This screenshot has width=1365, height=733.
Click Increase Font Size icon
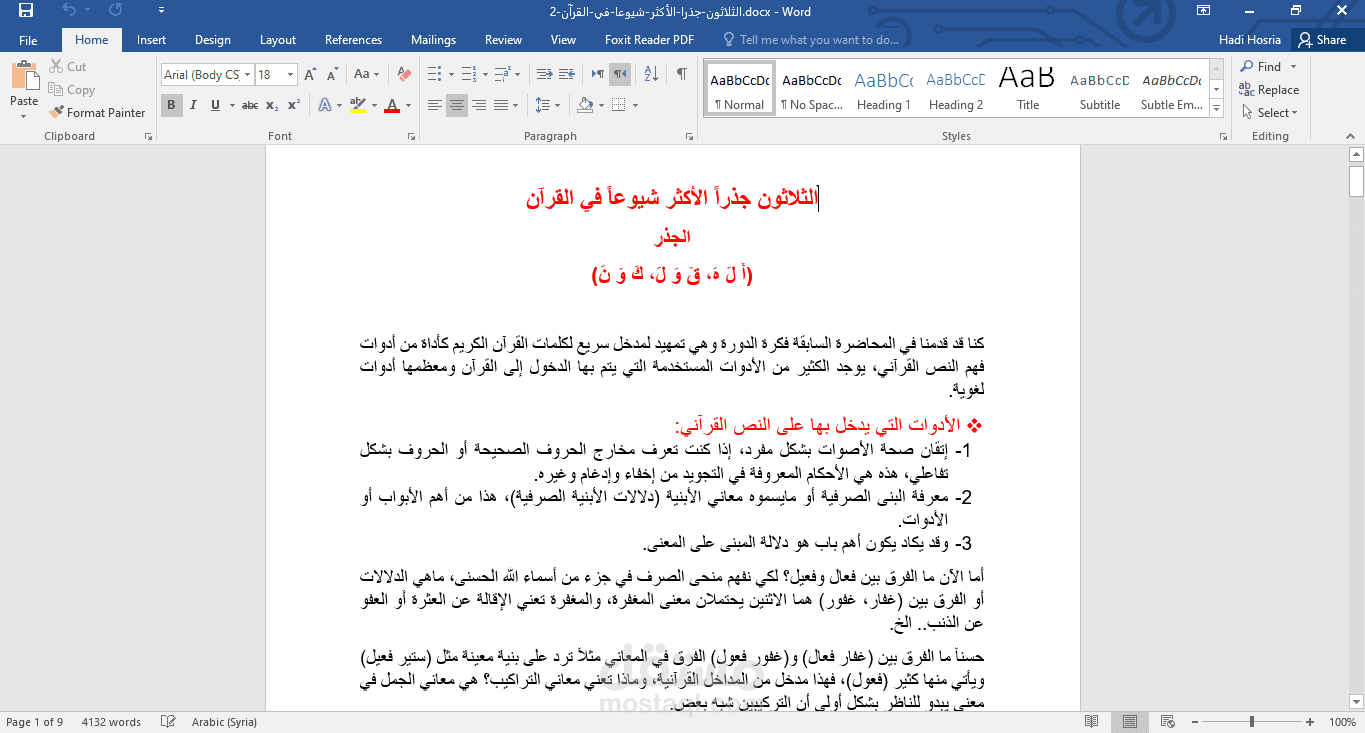[x=310, y=74]
